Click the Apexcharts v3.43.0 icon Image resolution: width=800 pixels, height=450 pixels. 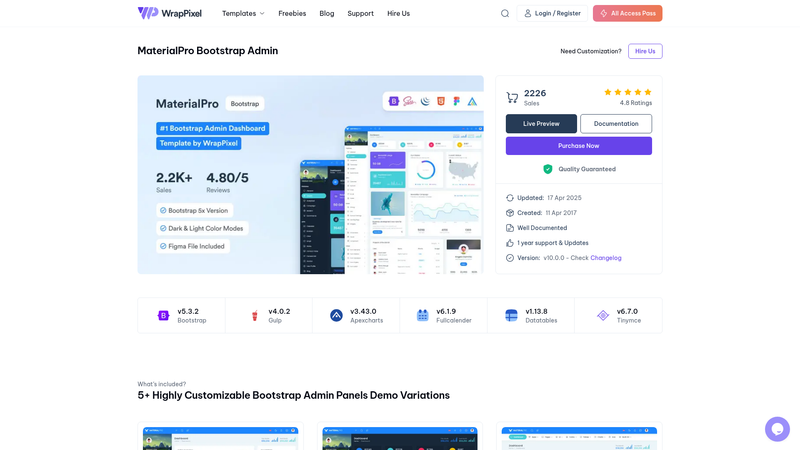tap(336, 315)
